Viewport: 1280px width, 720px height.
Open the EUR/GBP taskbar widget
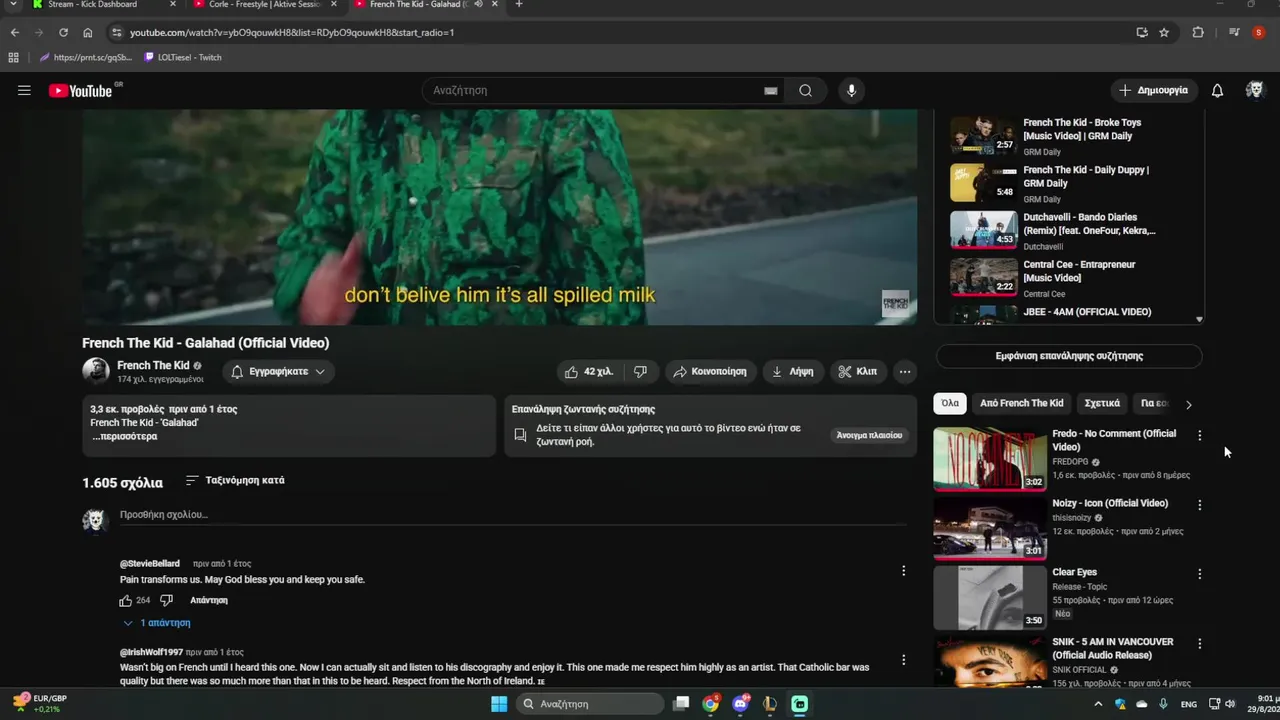[42, 704]
